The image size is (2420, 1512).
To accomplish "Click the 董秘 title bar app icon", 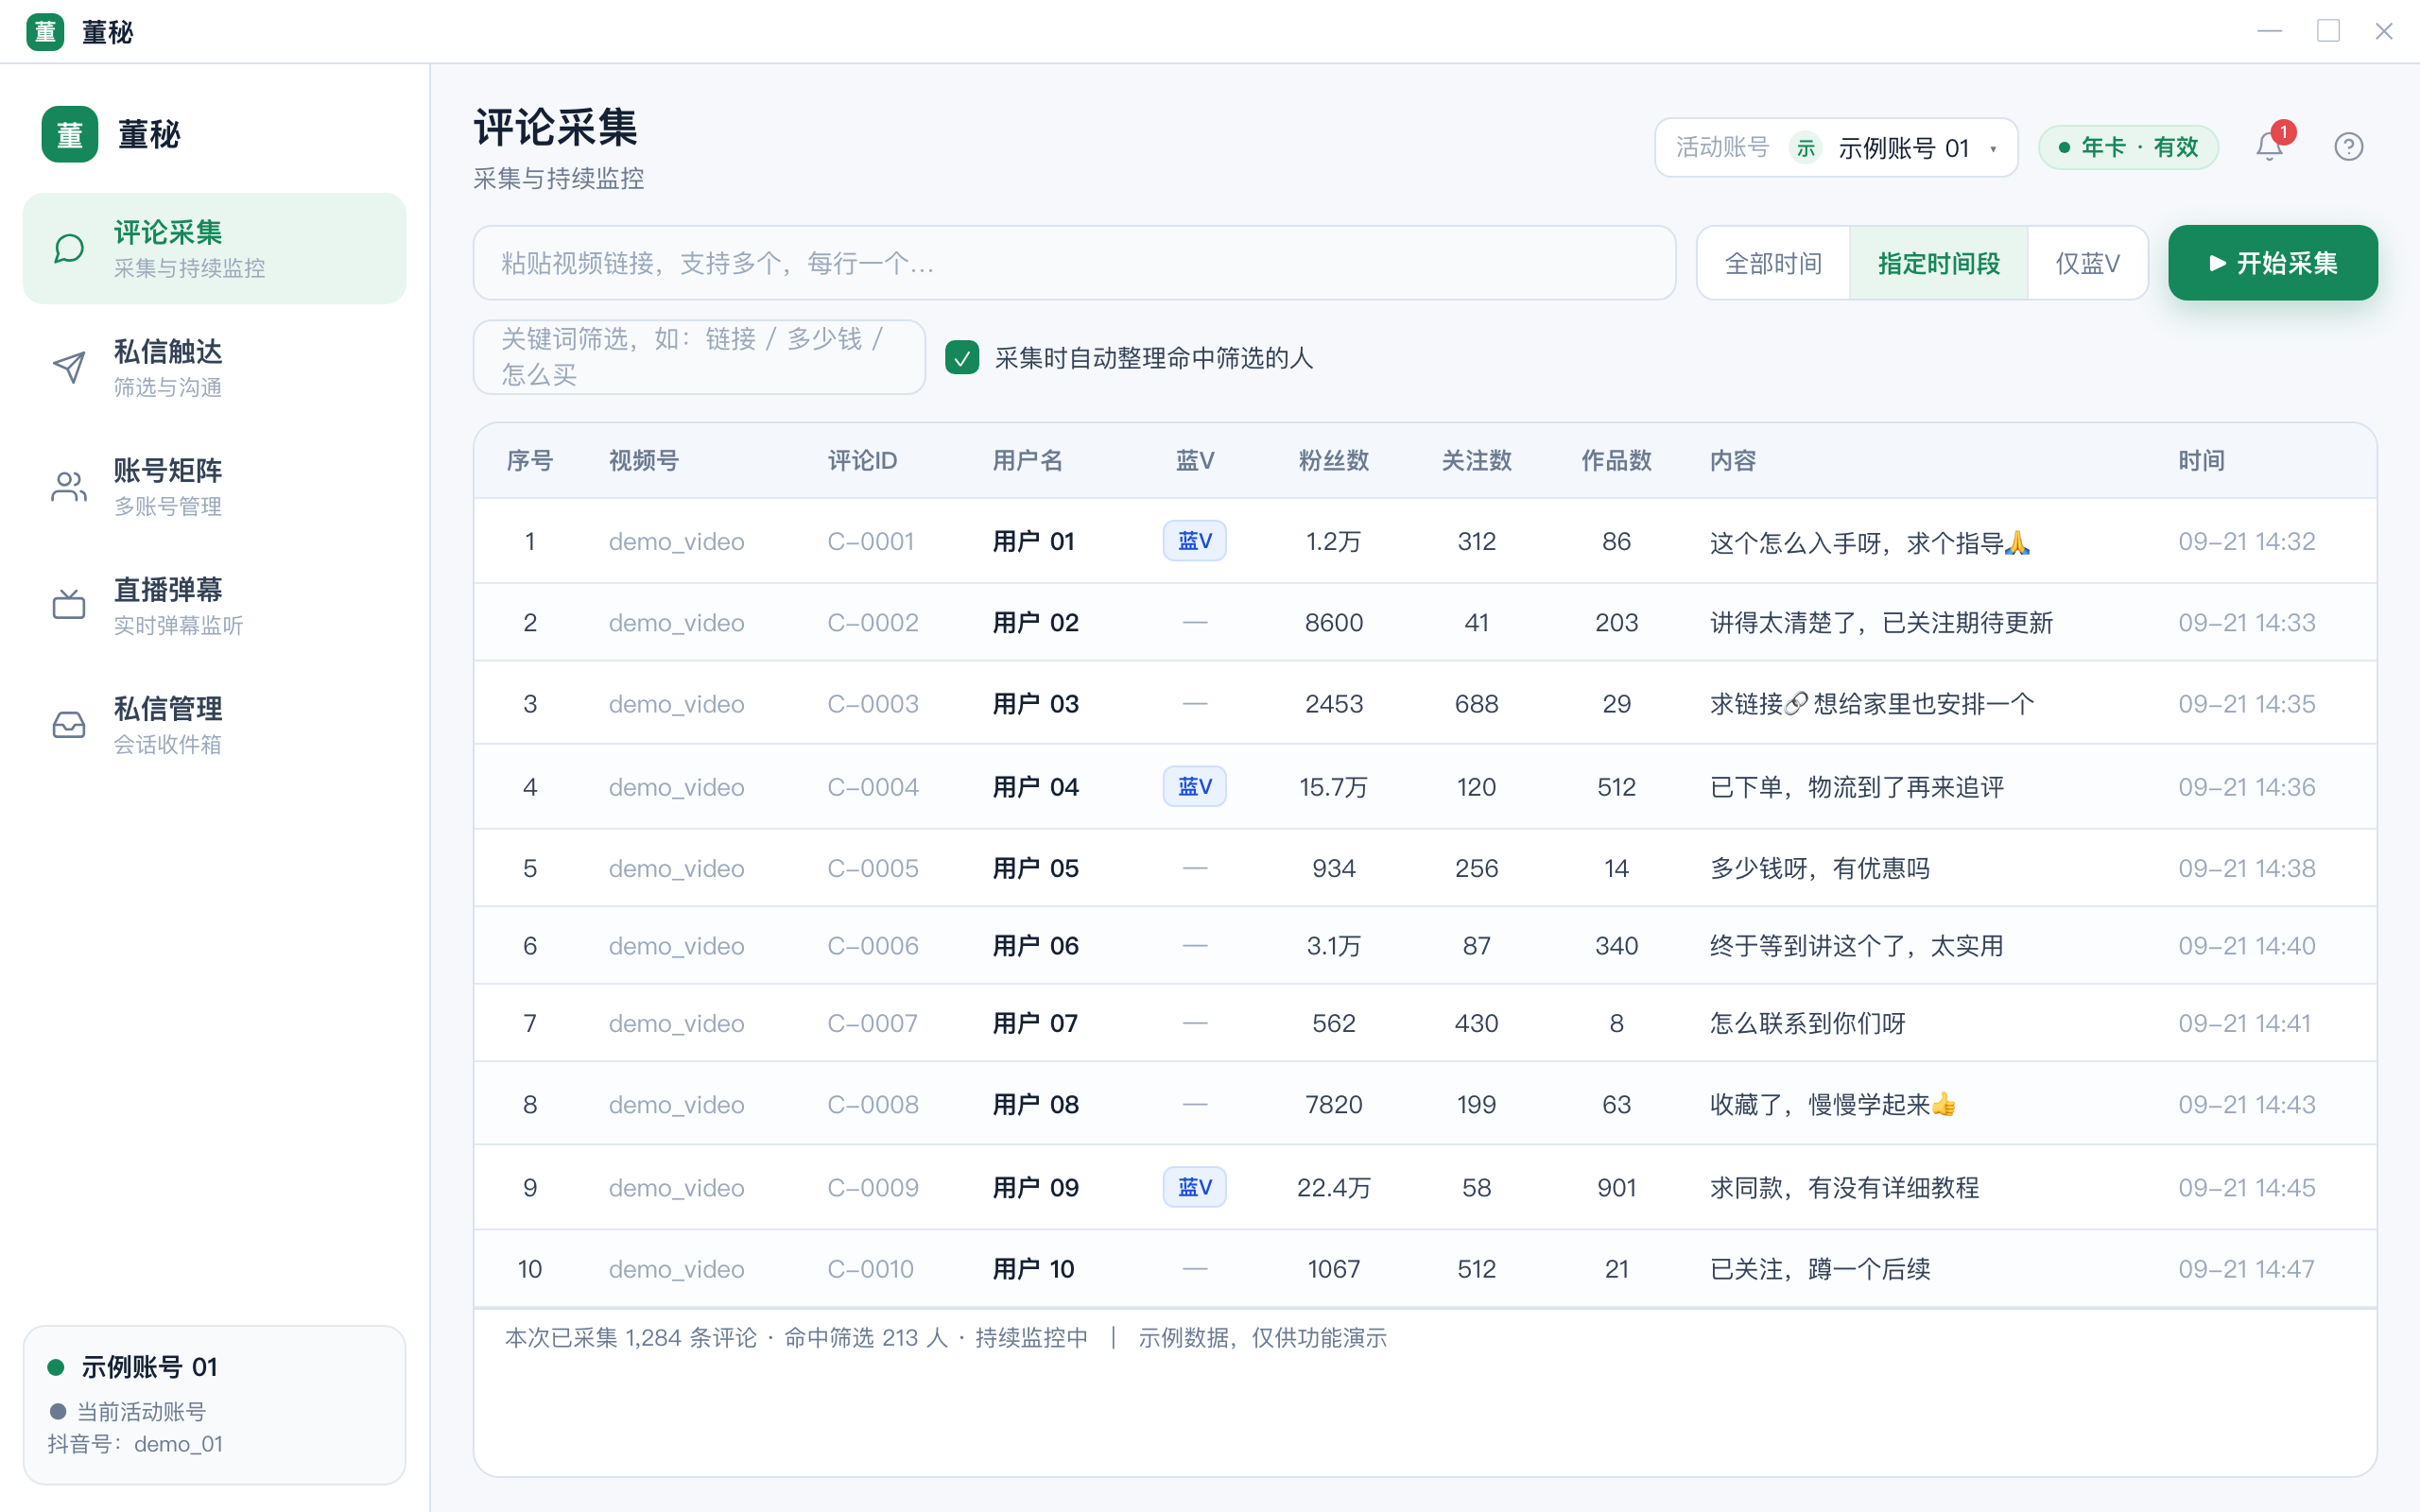I will click(45, 32).
